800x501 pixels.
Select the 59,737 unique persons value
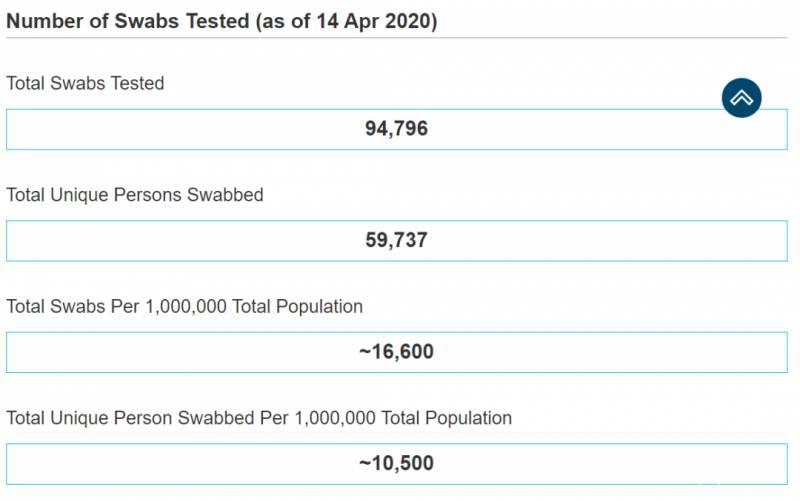point(396,240)
